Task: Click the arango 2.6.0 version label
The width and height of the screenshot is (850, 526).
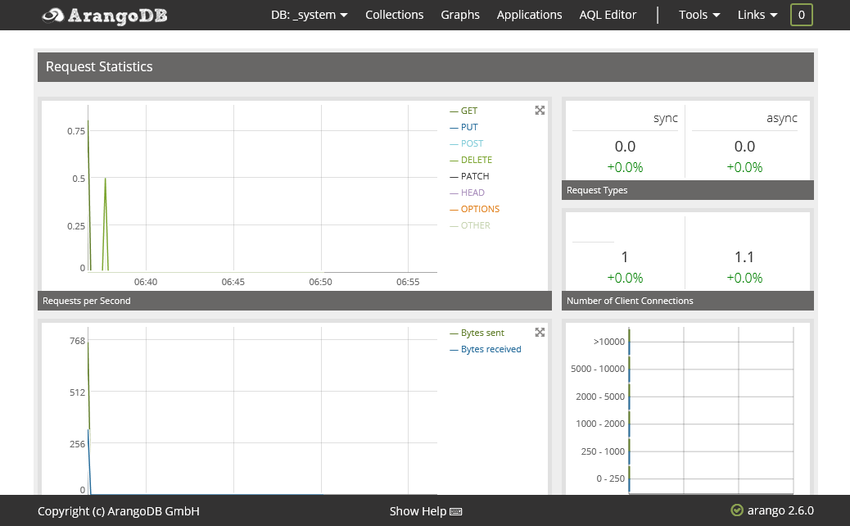Action: coord(780,510)
